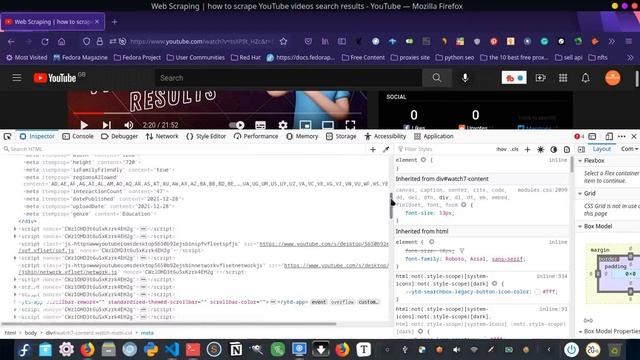
Task: Open the YouTube guide hamburger menu
Action: (x=17, y=78)
